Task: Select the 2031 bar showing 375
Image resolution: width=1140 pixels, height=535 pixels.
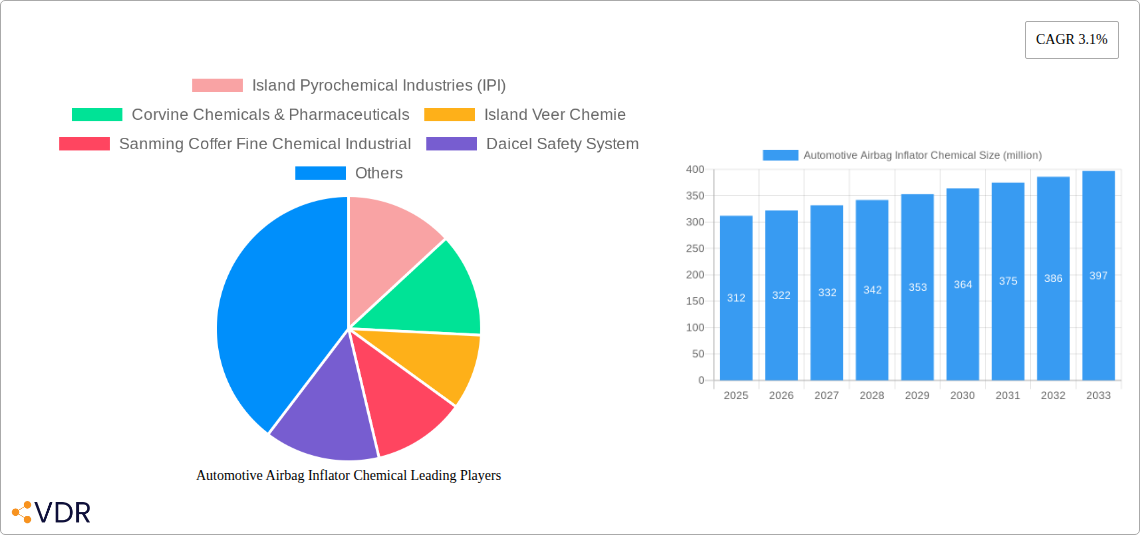Action: [1008, 281]
